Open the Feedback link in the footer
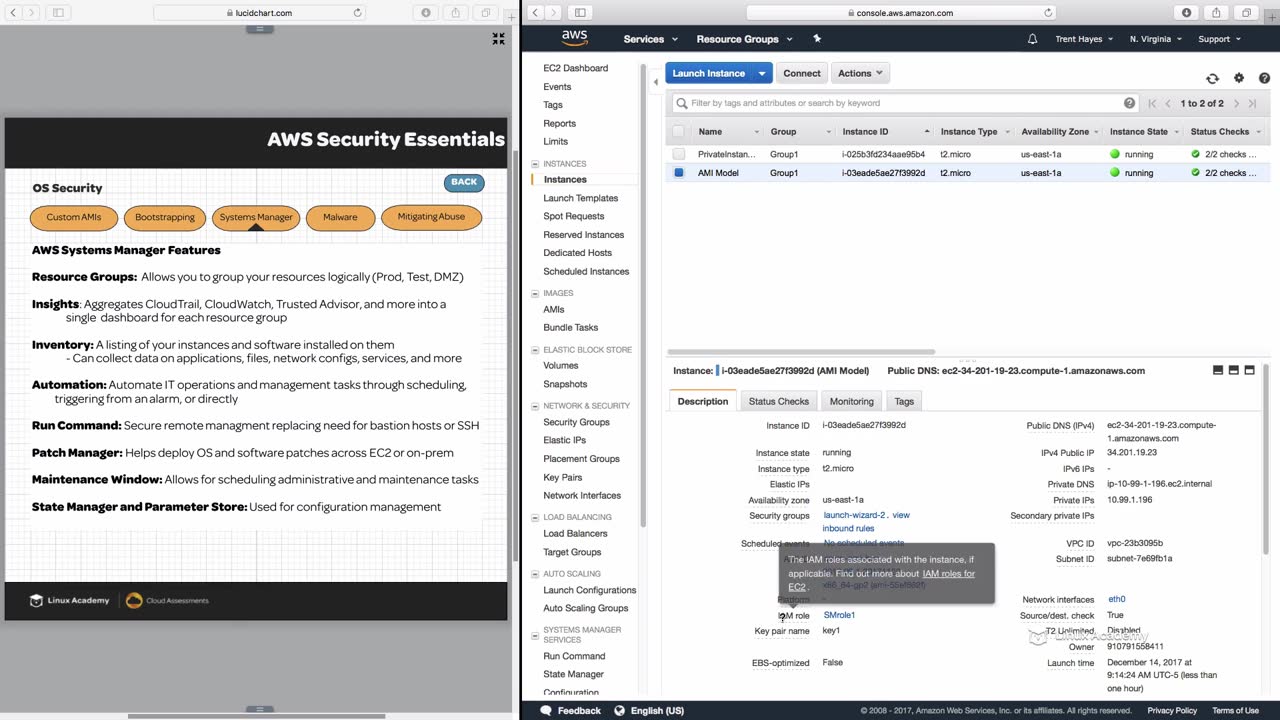The image size is (1280, 720). pyautogui.click(x=570, y=711)
